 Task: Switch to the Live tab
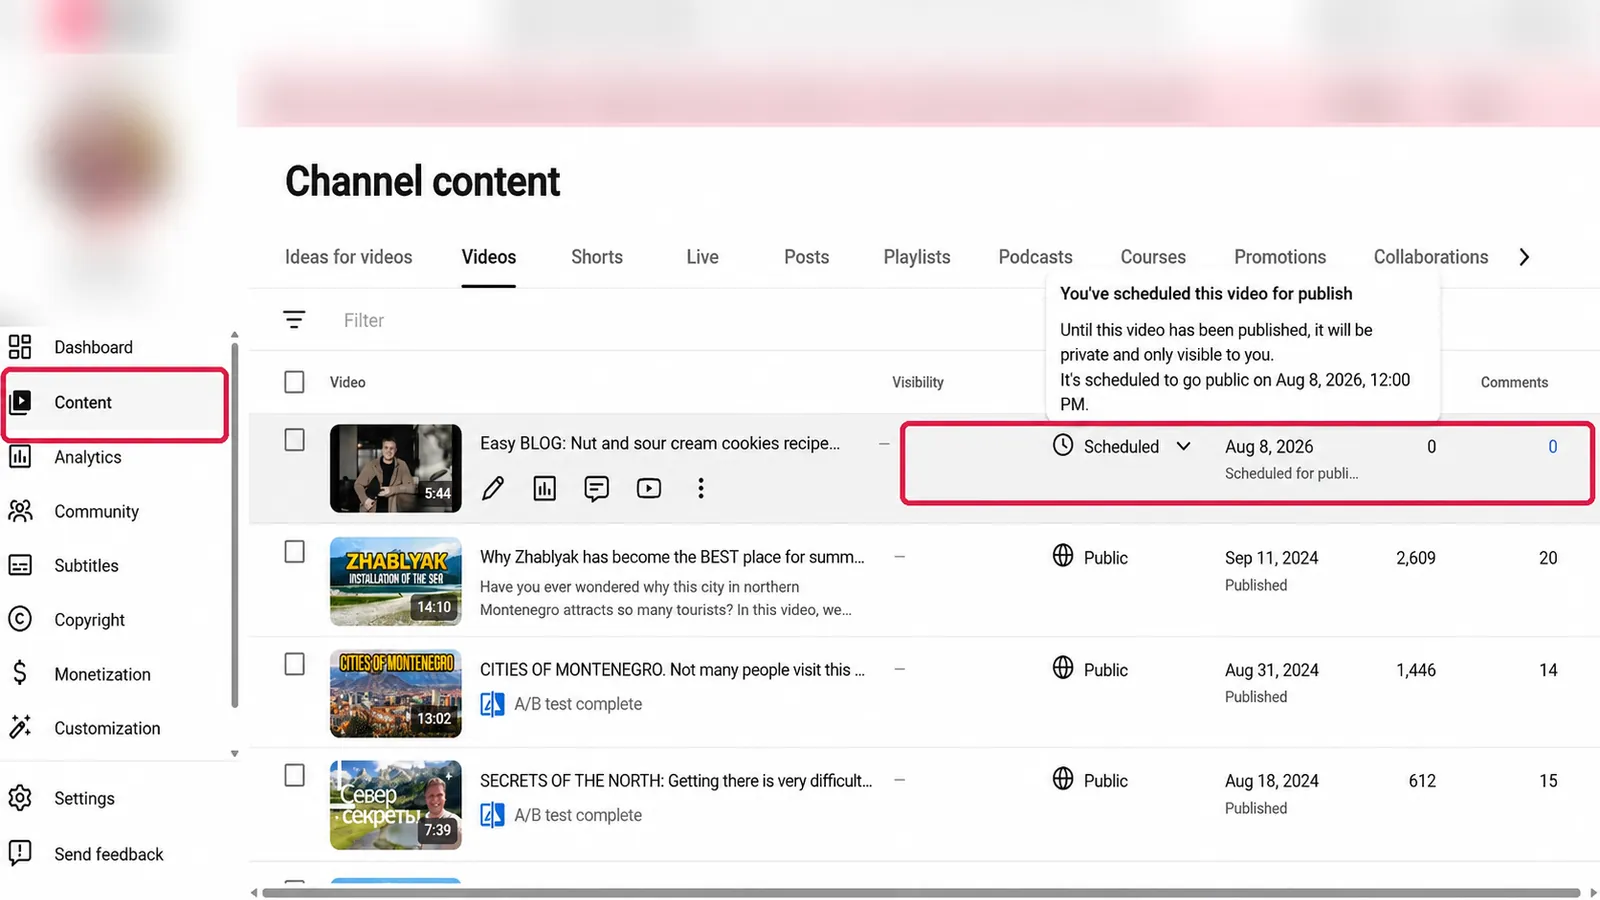pyautogui.click(x=702, y=257)
